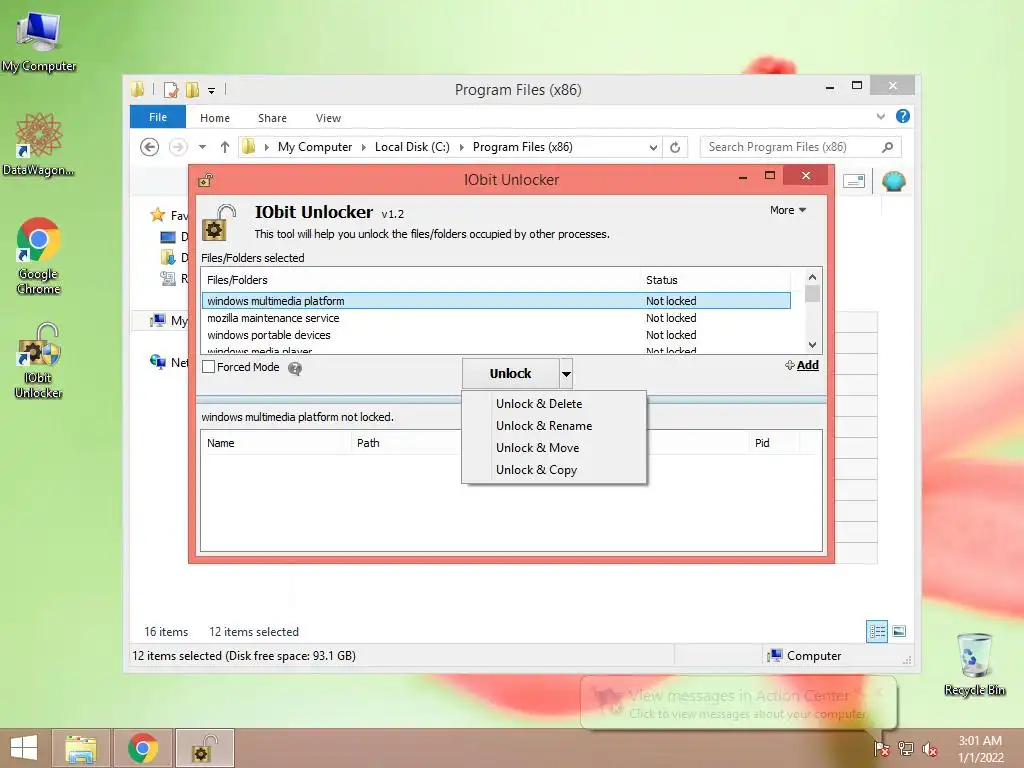This screenshot has height=768, width=1024.
Task: Select windows portable devices row
Action: (x=496, y=335)
